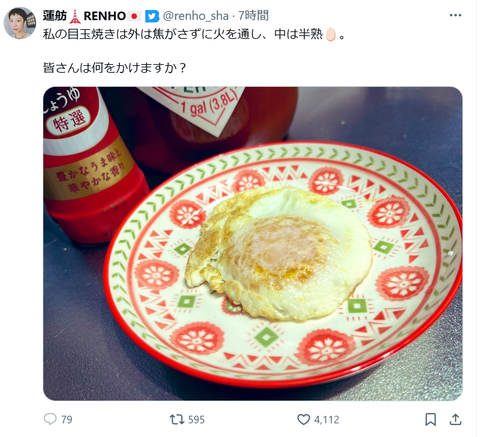Viewport: 480px width, 437px height.
Task: Click the Tokyo Tower emoji in name
Action: 75,16
